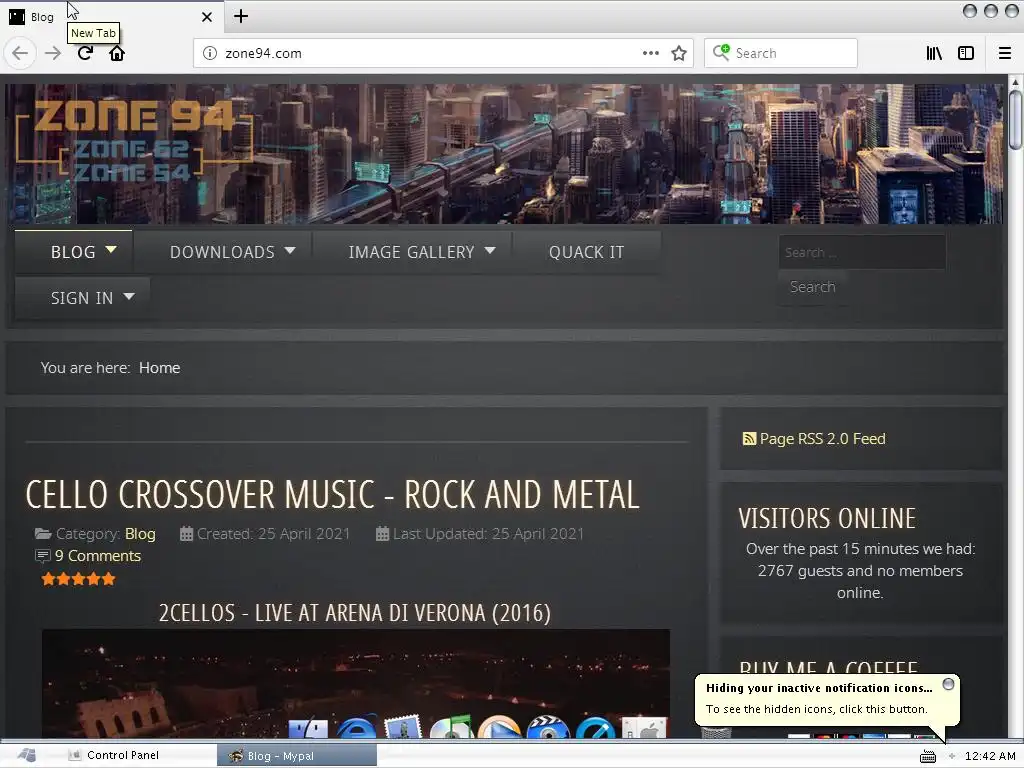The width and height of the screenshot is (1024, 768).
Task: View site information icon in address bar
Action: pyautogui.click(x=210, y=53)
